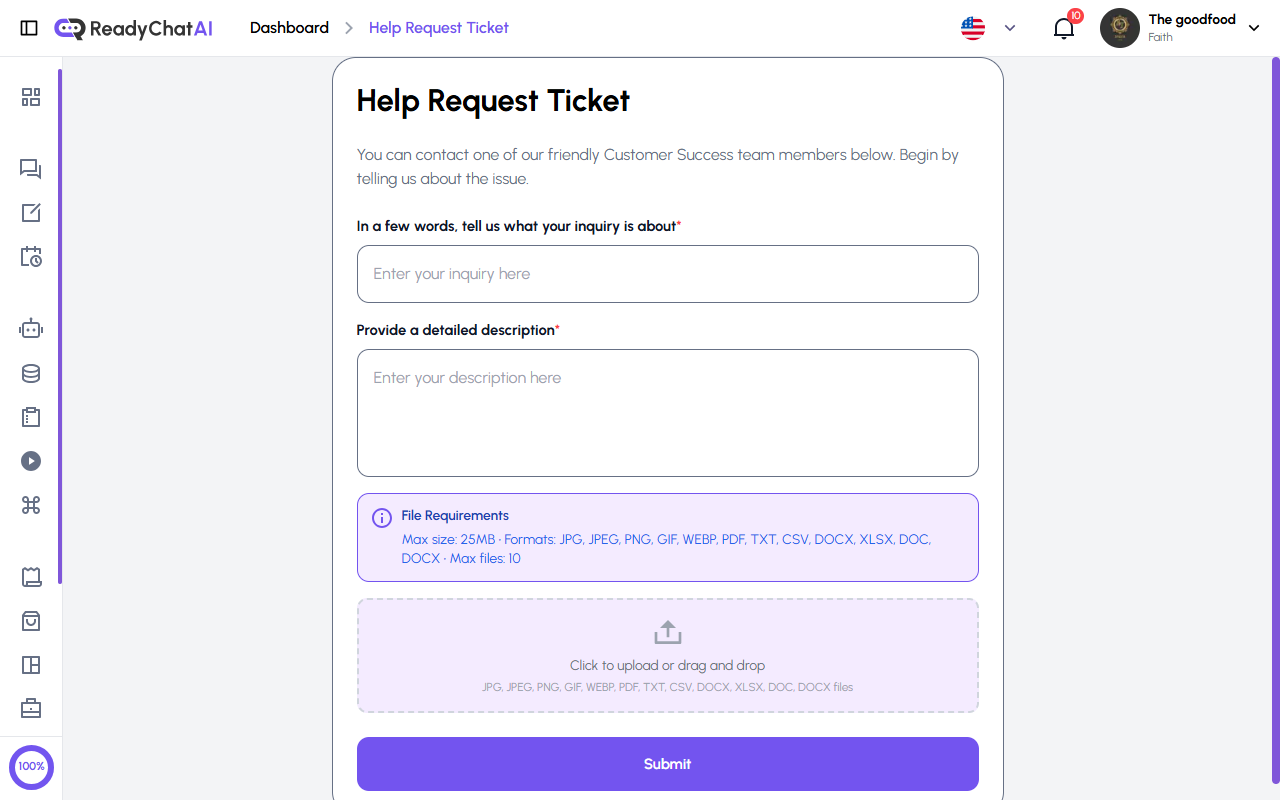Open the shopping bag icon in sidebar

(30, 621)
